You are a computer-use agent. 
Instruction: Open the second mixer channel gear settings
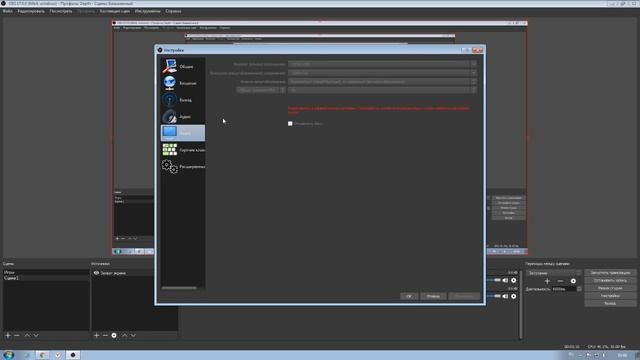[x=513, y=296]
